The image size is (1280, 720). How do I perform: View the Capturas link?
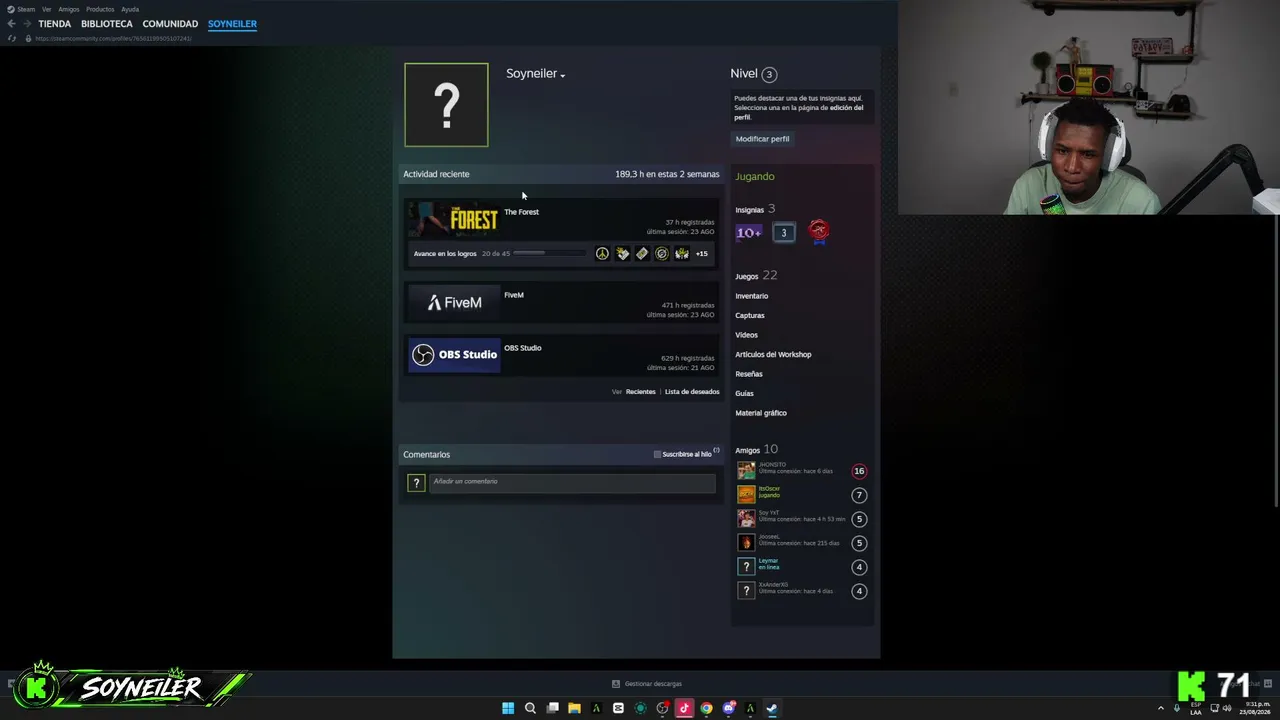pos(750,315)
